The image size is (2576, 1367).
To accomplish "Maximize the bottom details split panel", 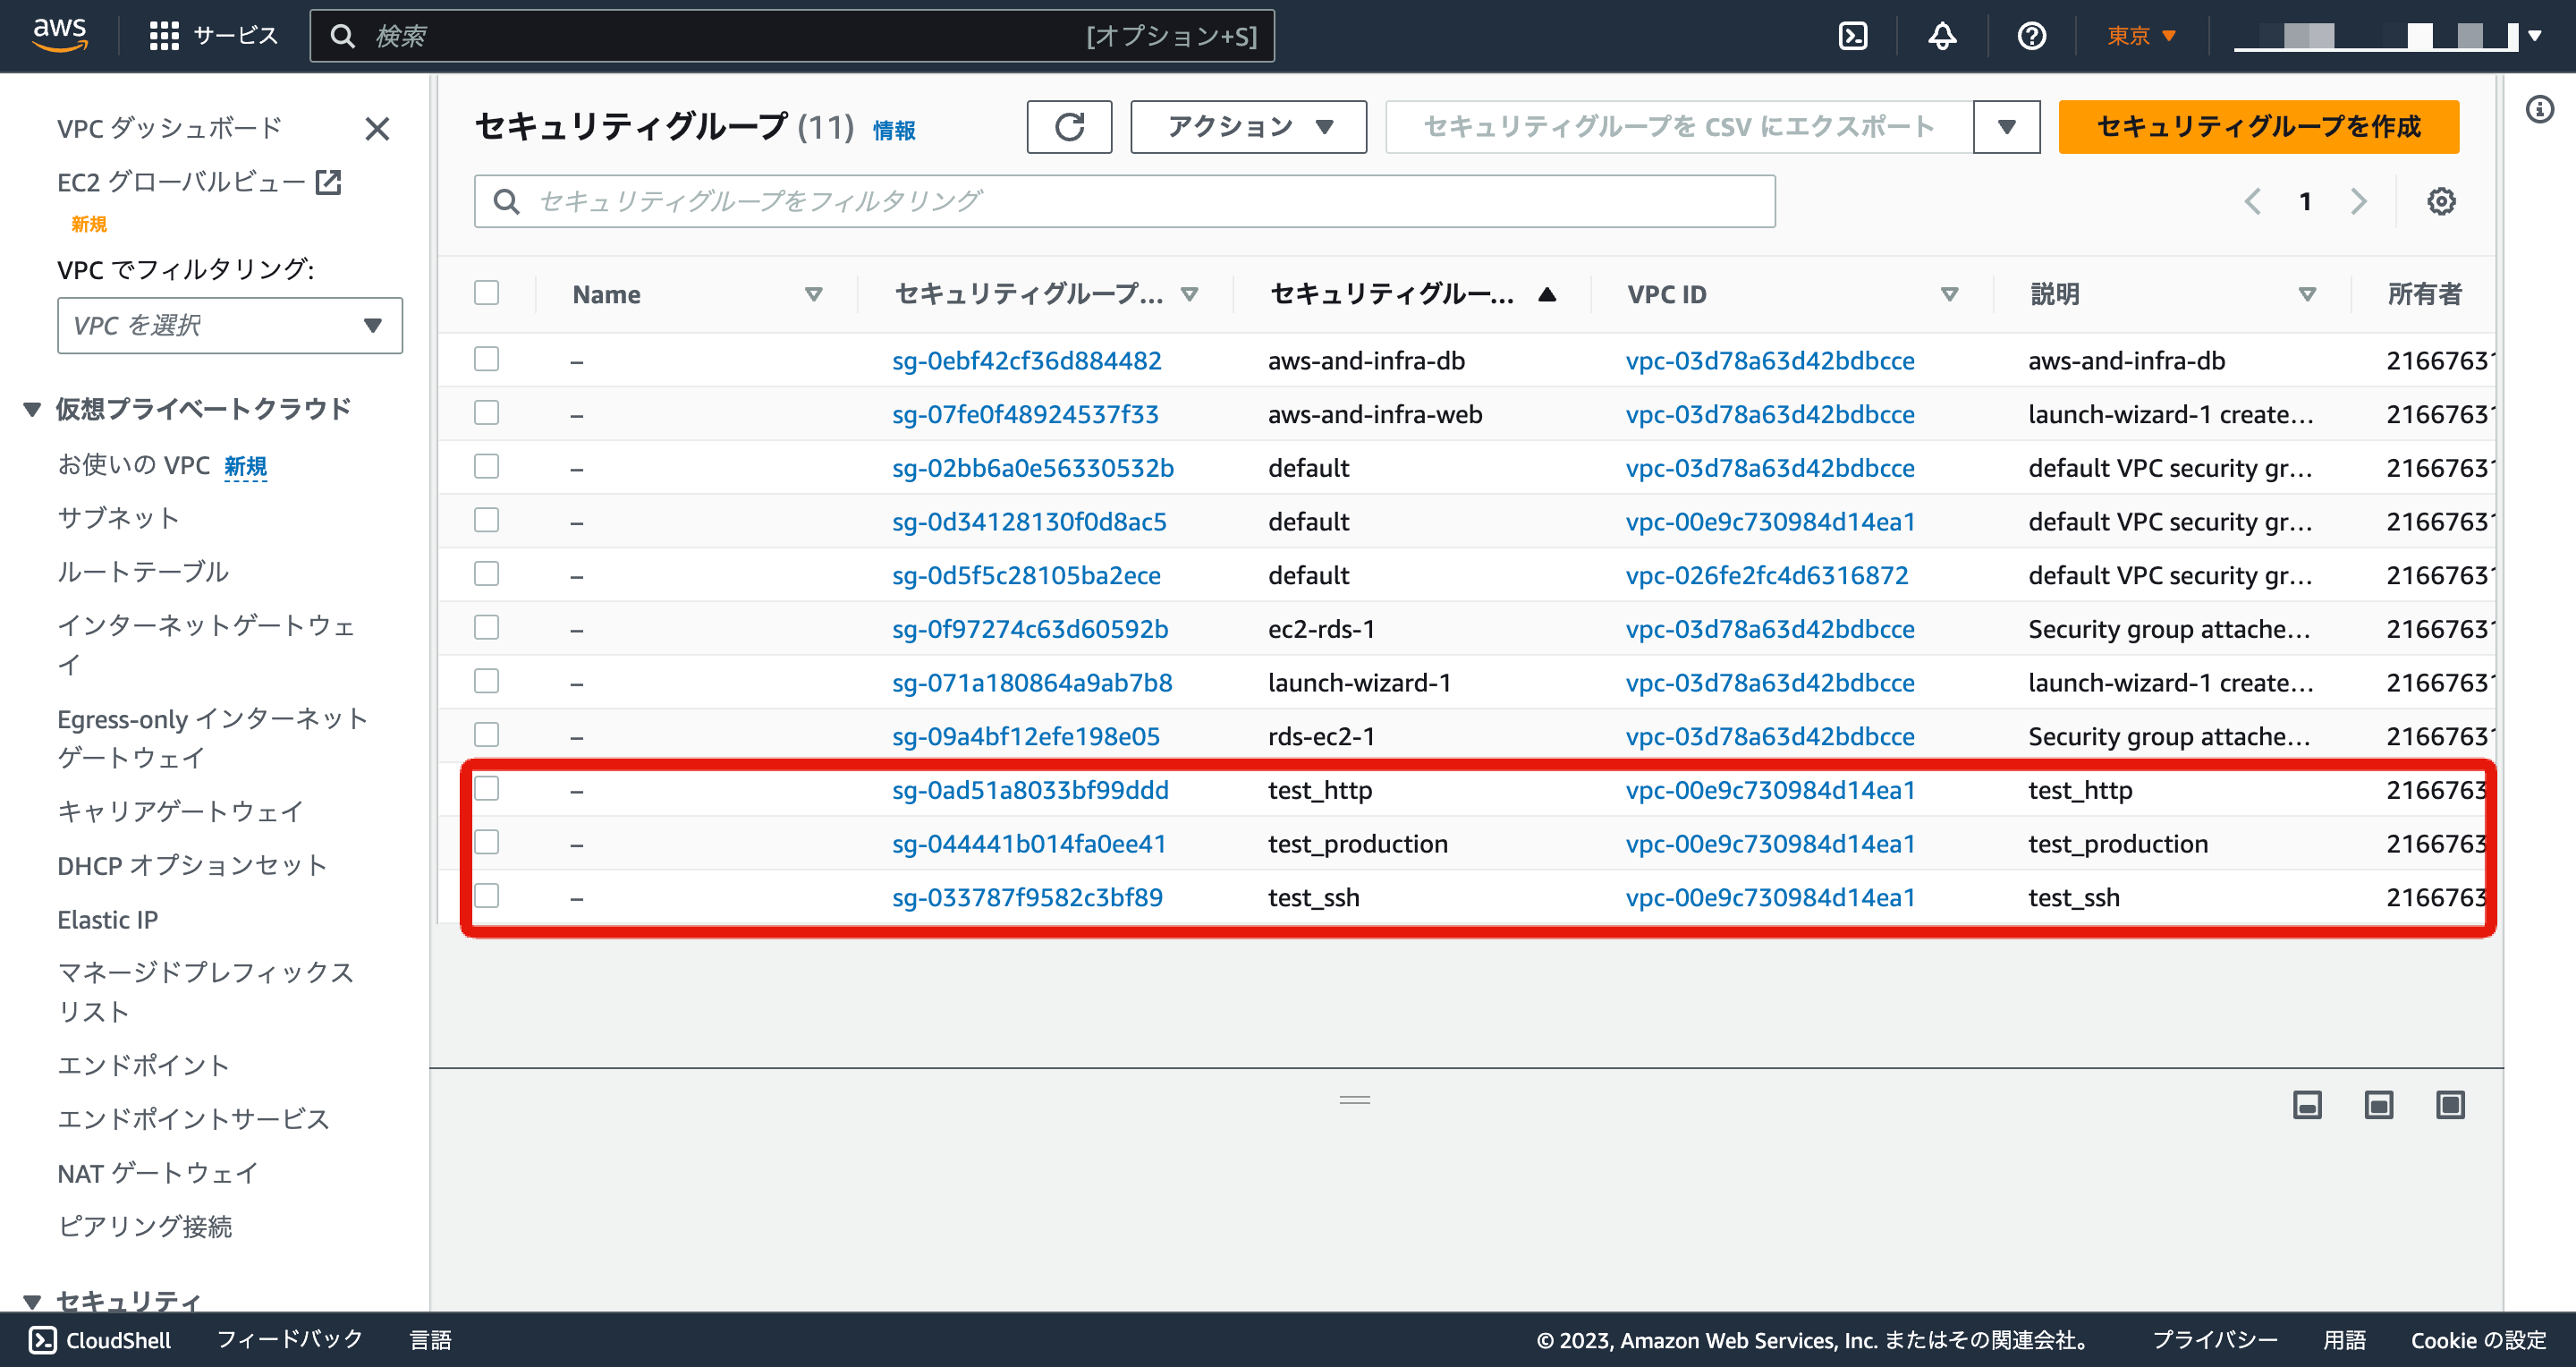I will [x=2450, y=1105].
